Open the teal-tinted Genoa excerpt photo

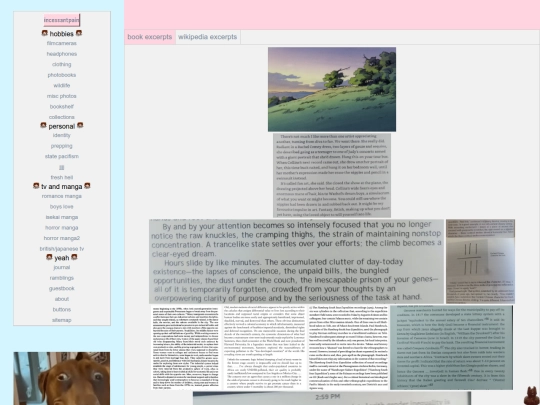pos(451,347)
